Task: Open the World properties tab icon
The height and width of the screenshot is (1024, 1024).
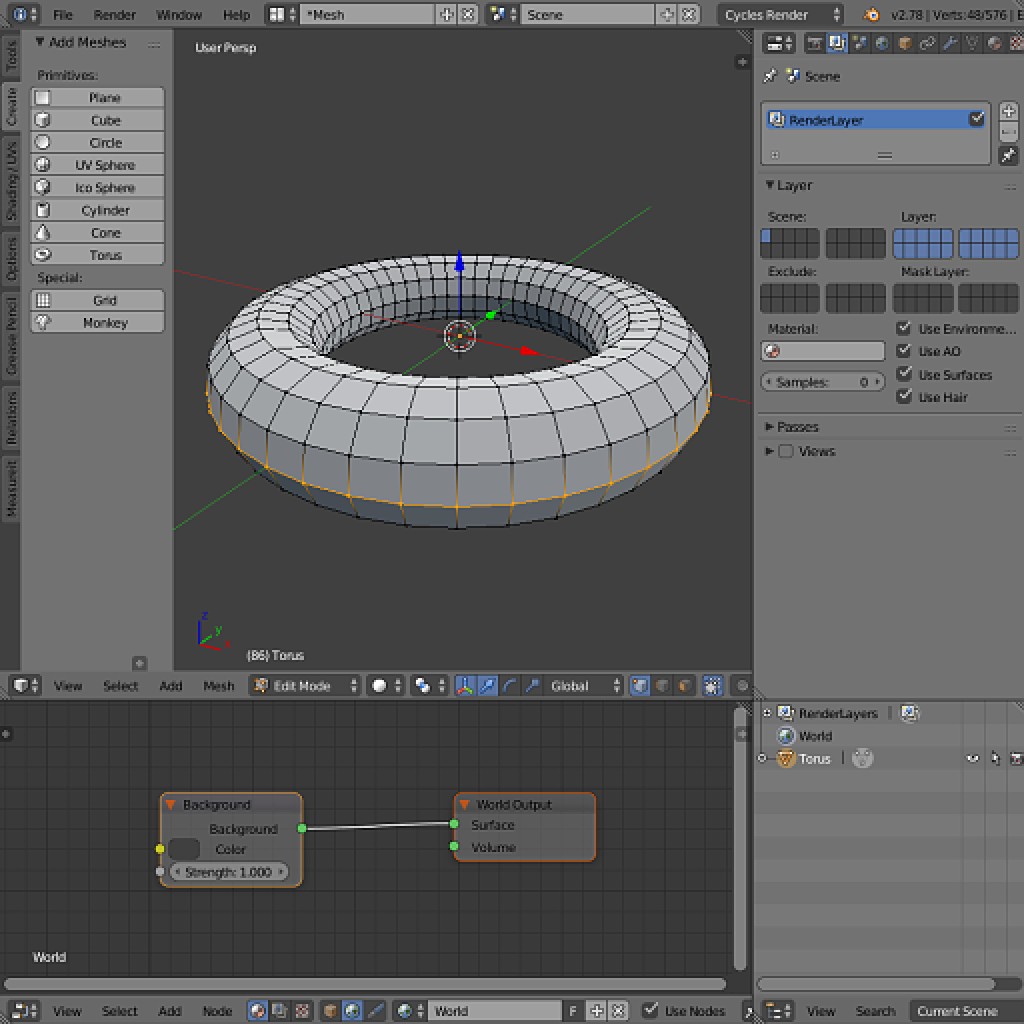Action: pyautogui.click(x=882, y=43)
